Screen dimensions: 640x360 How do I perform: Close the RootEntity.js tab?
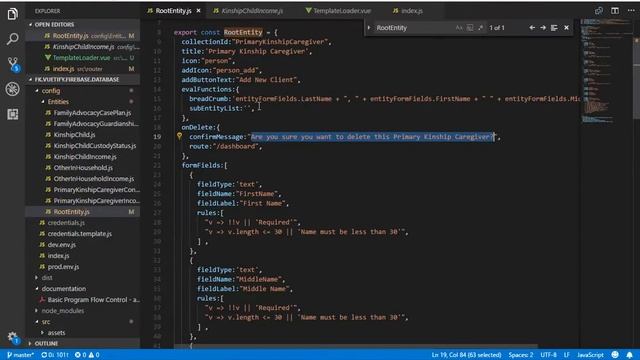[x=198, y=11]
